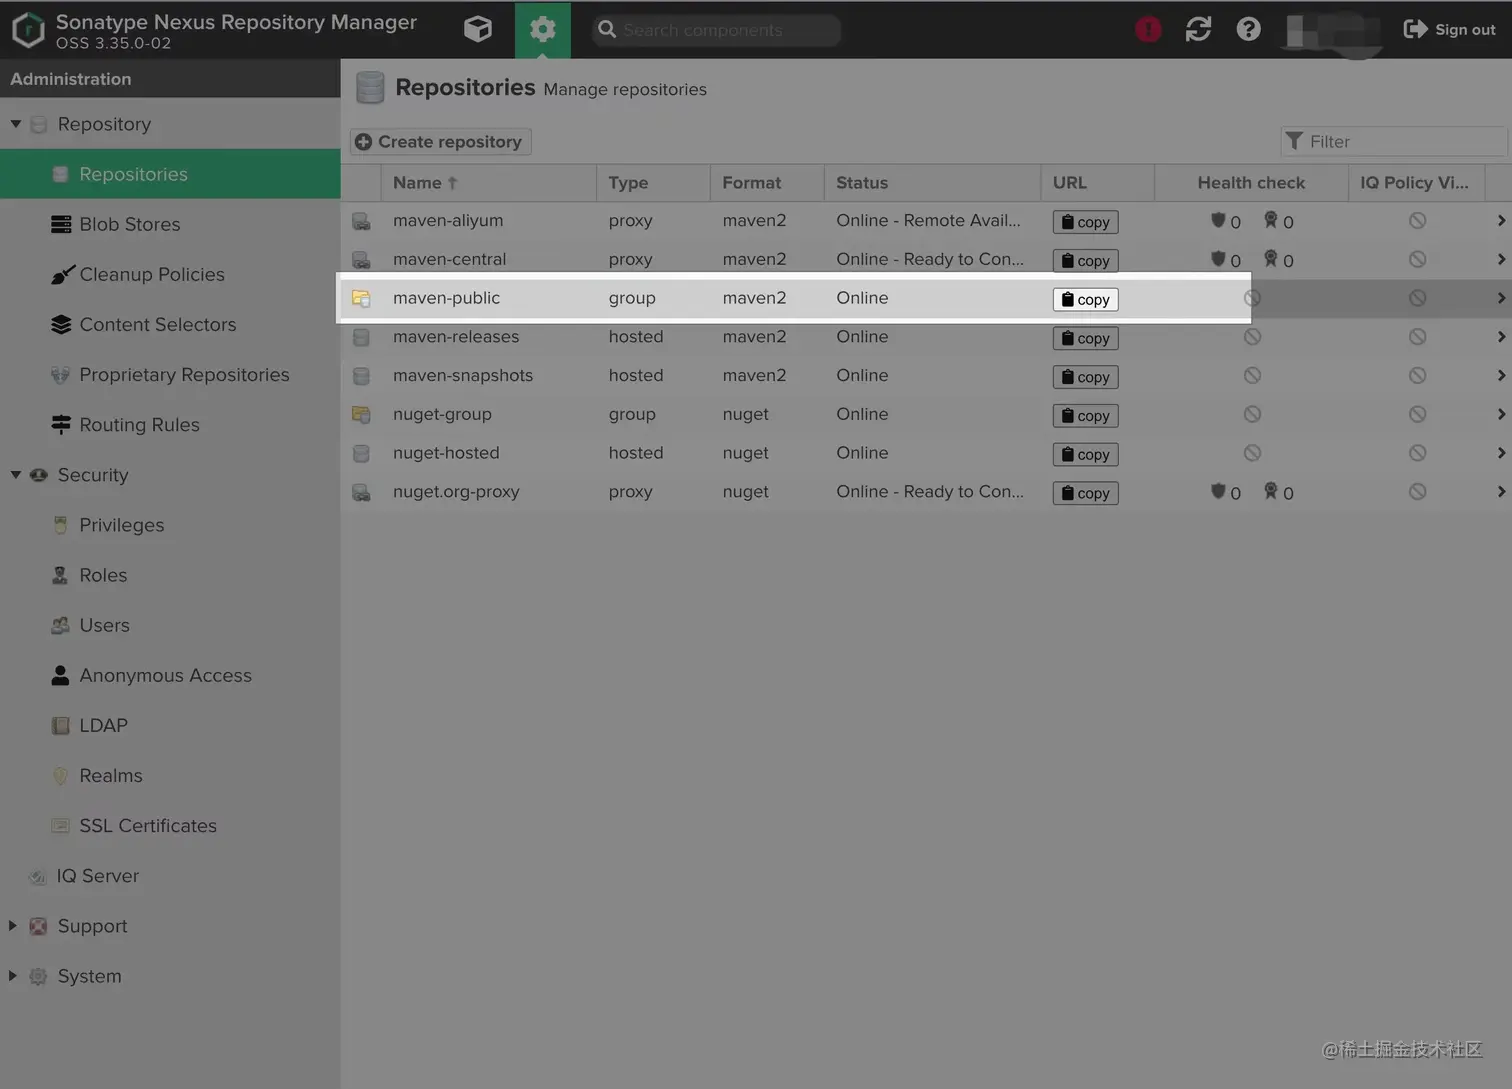The height and width of the screenshot is (1089, 1512).
Task: Sort by Health check column header
Action: tap(1251, 183)
